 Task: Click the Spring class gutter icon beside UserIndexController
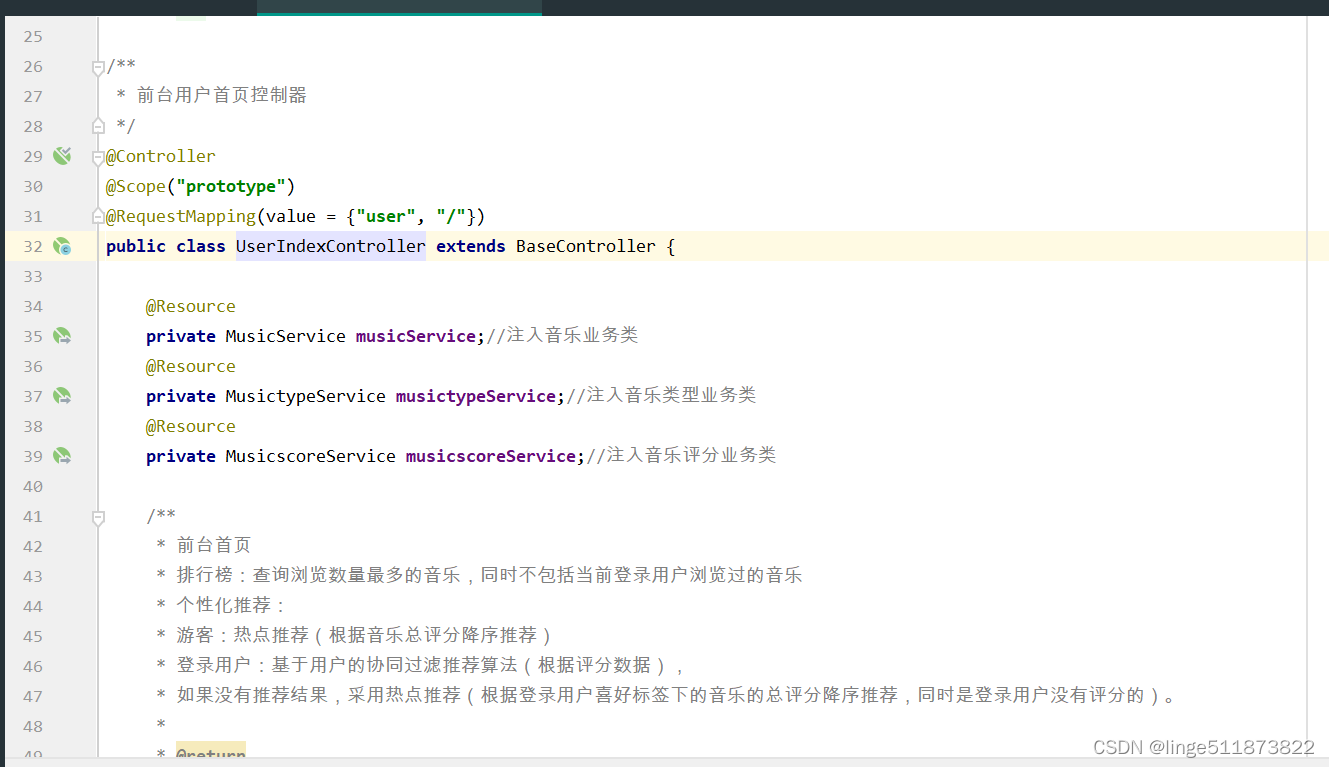point(62,246)
